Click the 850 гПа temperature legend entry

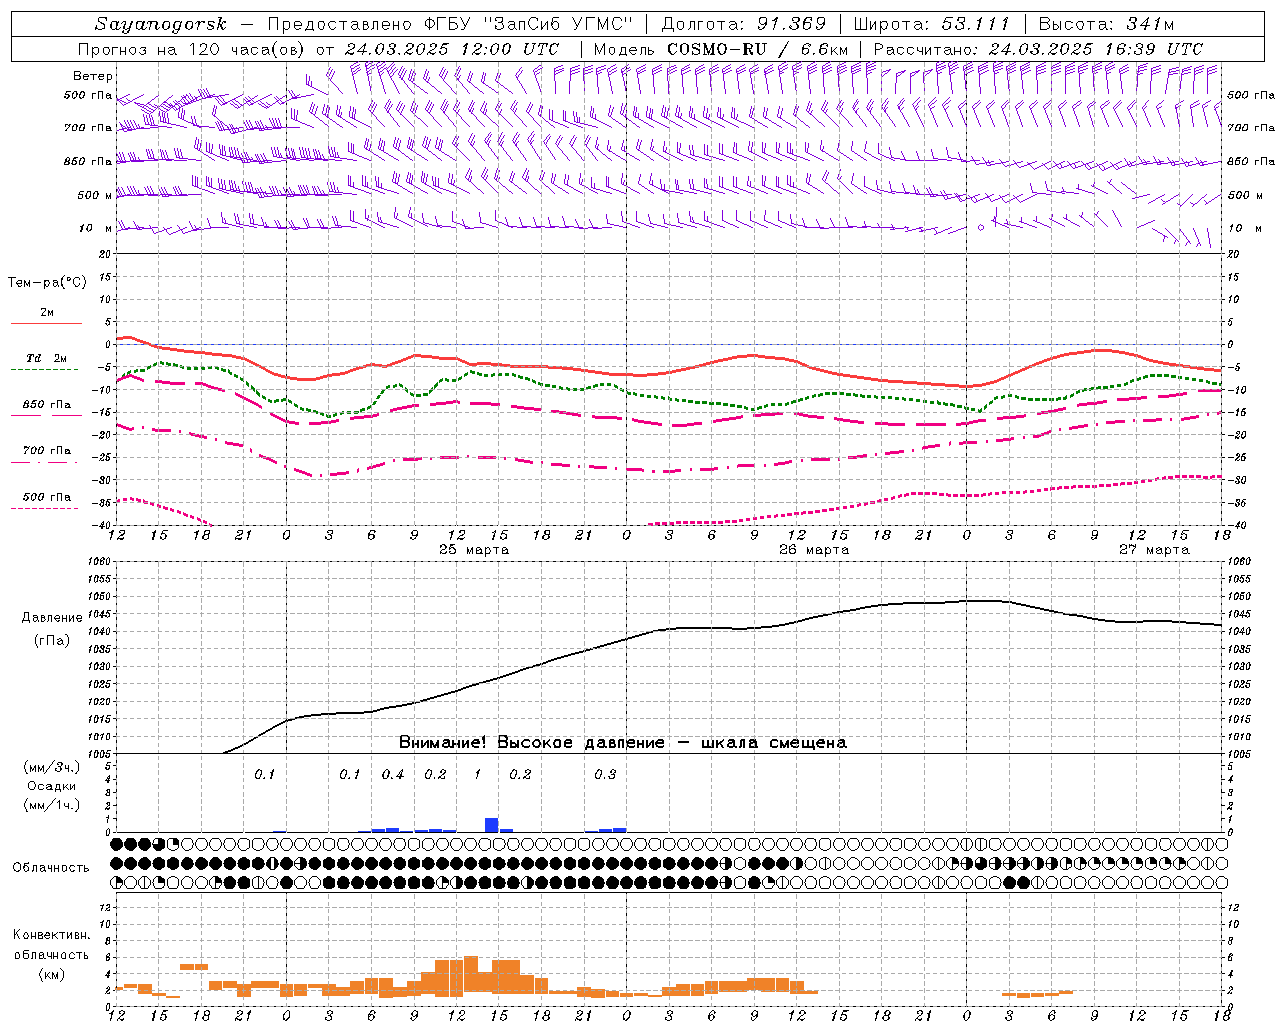click(x=47, y=405)
